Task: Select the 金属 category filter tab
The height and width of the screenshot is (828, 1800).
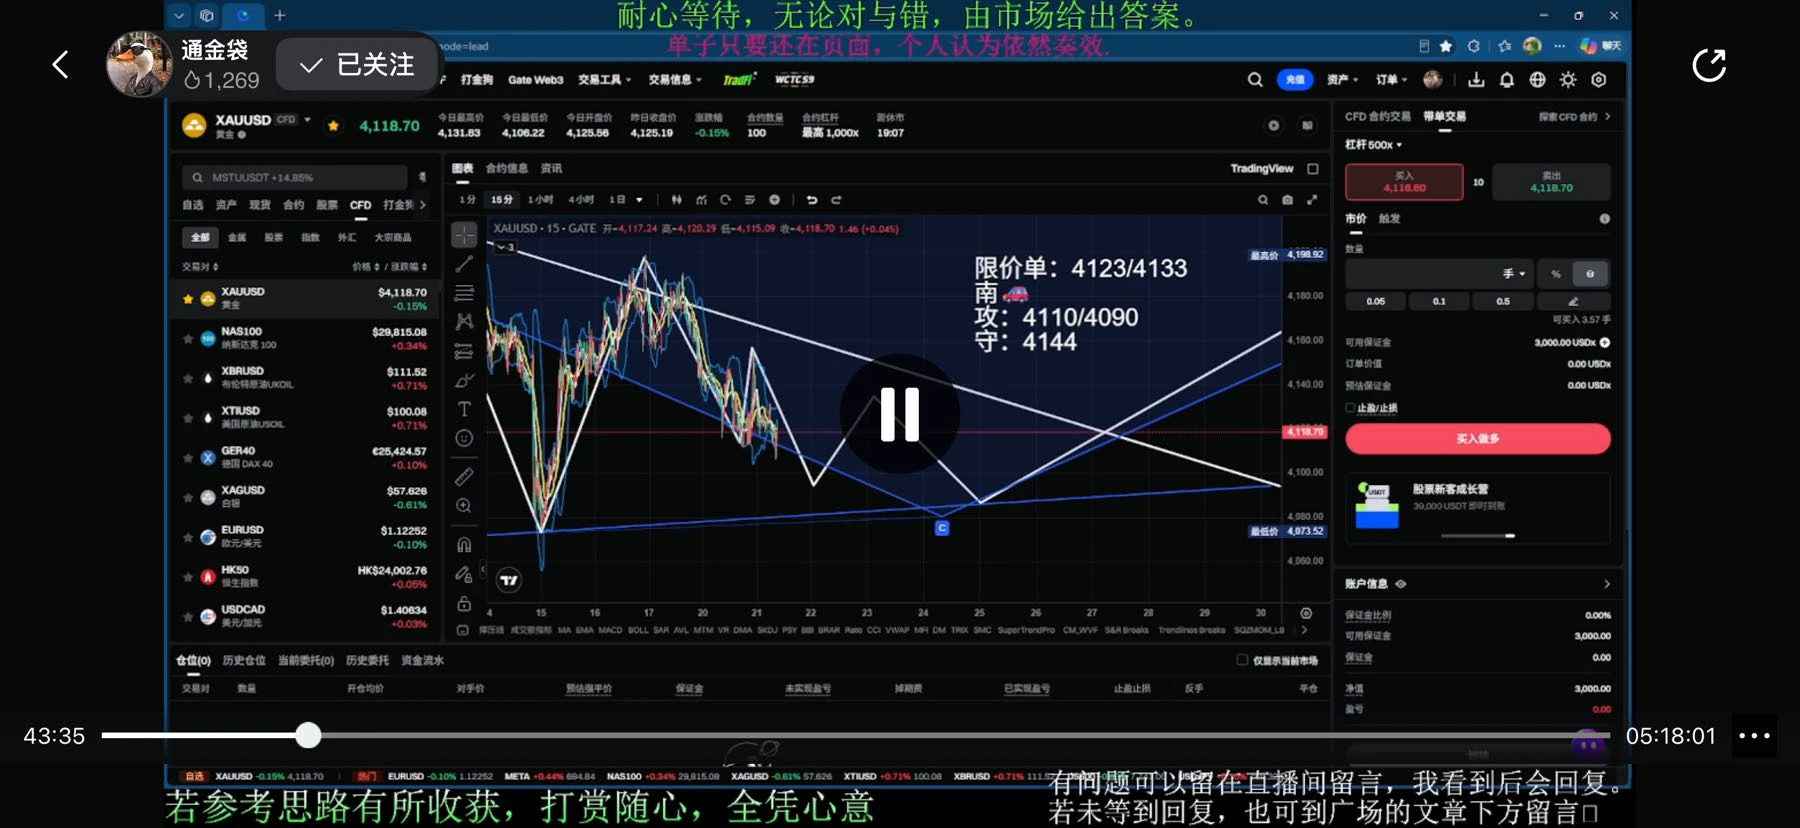Action: tap(237, 238)
